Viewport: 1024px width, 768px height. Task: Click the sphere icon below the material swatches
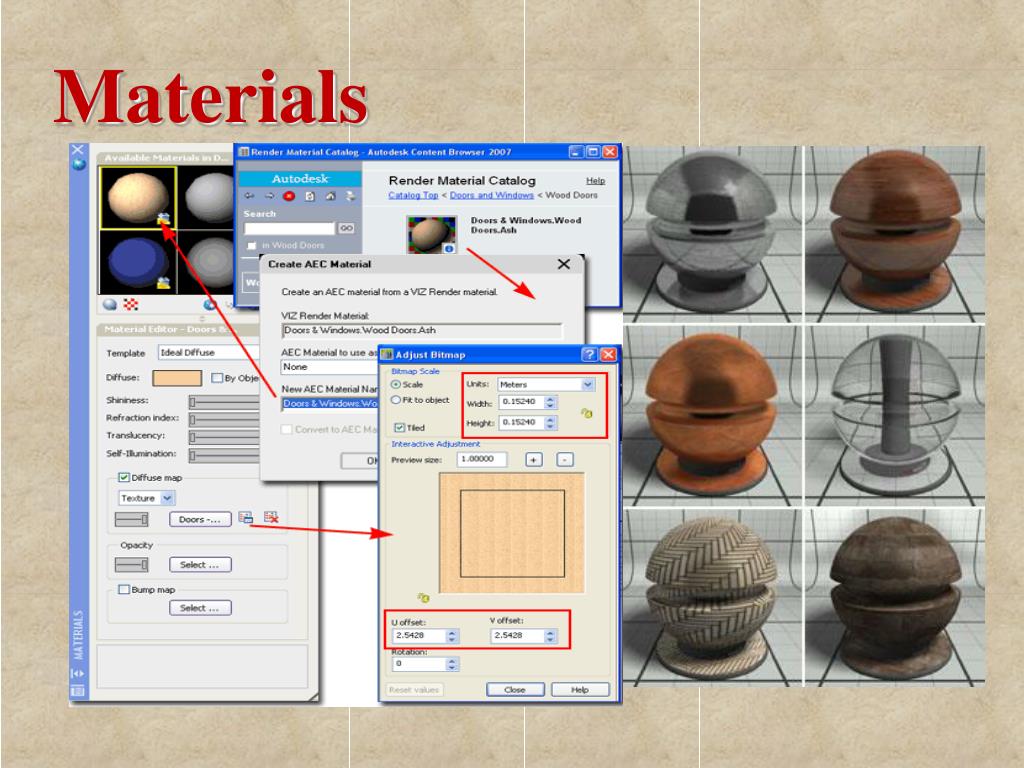(110, 304)
